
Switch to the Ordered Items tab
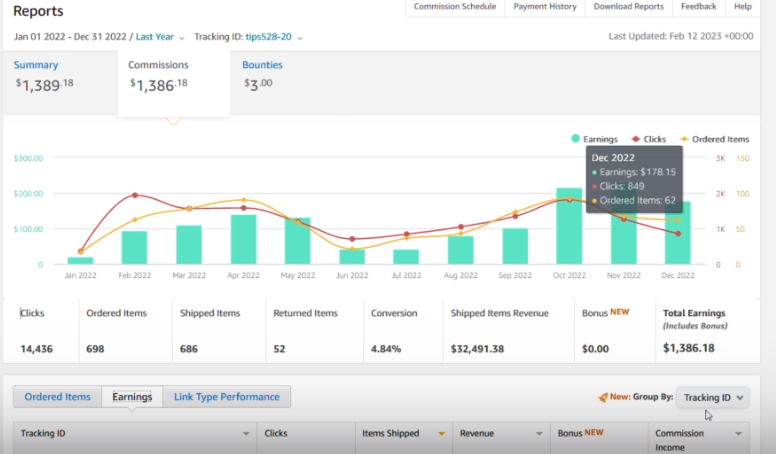(x=57, y=397)
